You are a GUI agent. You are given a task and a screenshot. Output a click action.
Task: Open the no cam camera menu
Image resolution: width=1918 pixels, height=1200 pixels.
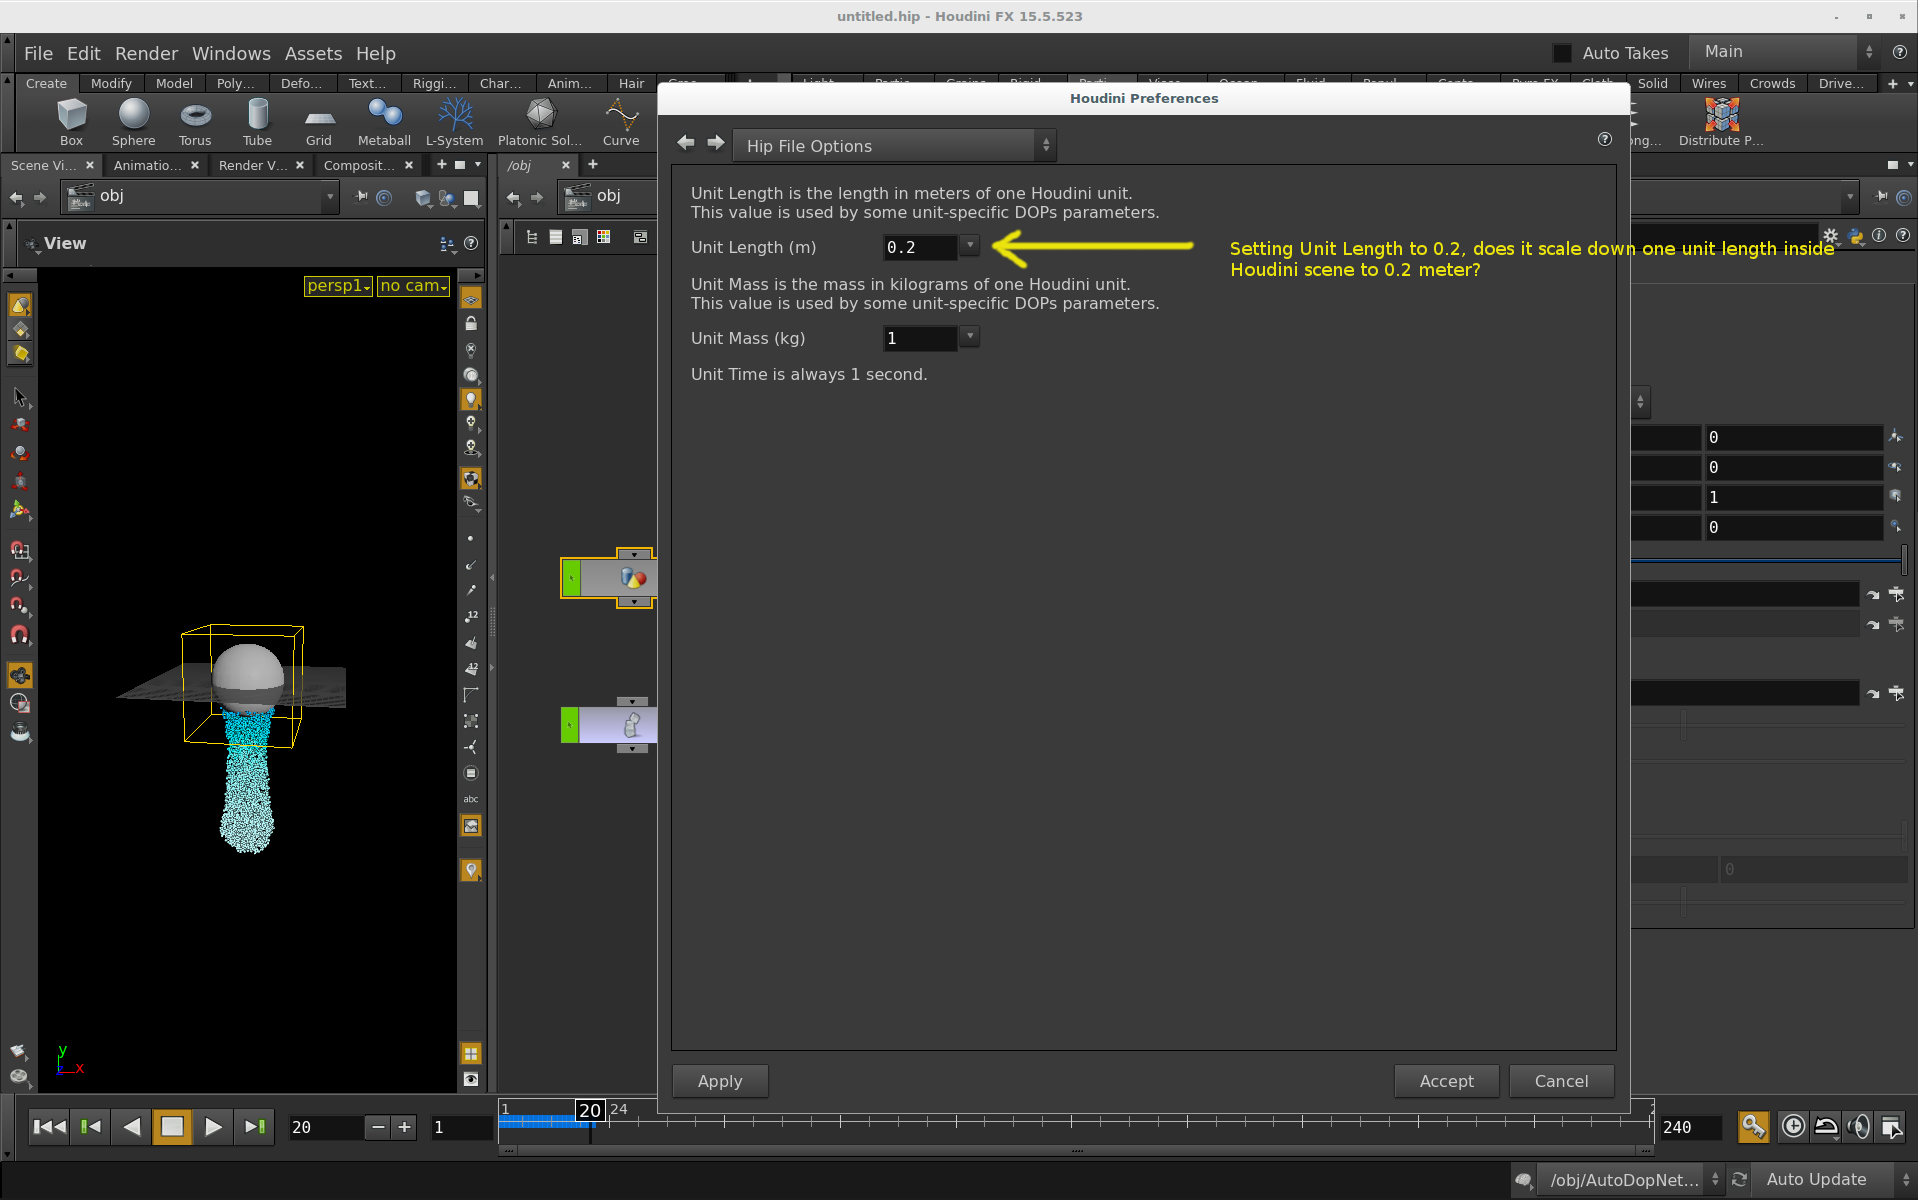tap(413, 286)
